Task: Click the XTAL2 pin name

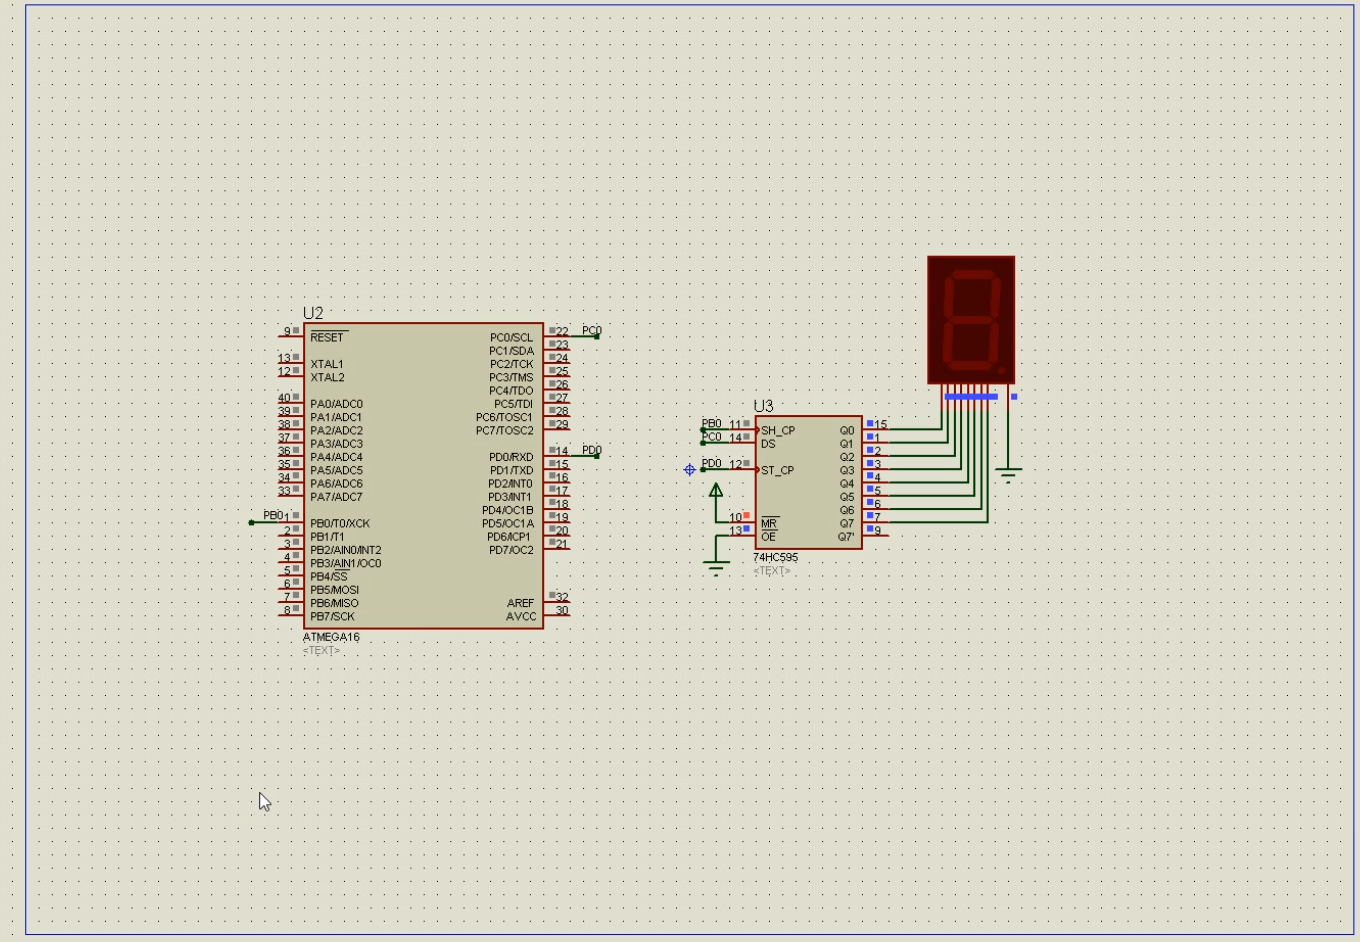Action: point(327,377)
